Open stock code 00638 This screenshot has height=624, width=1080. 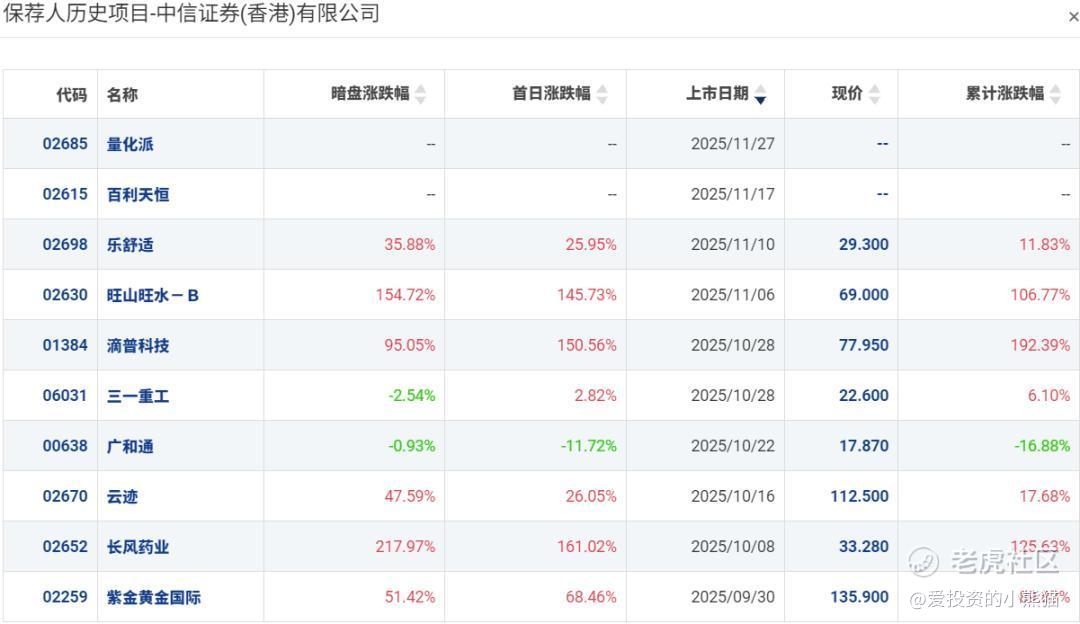65,446
